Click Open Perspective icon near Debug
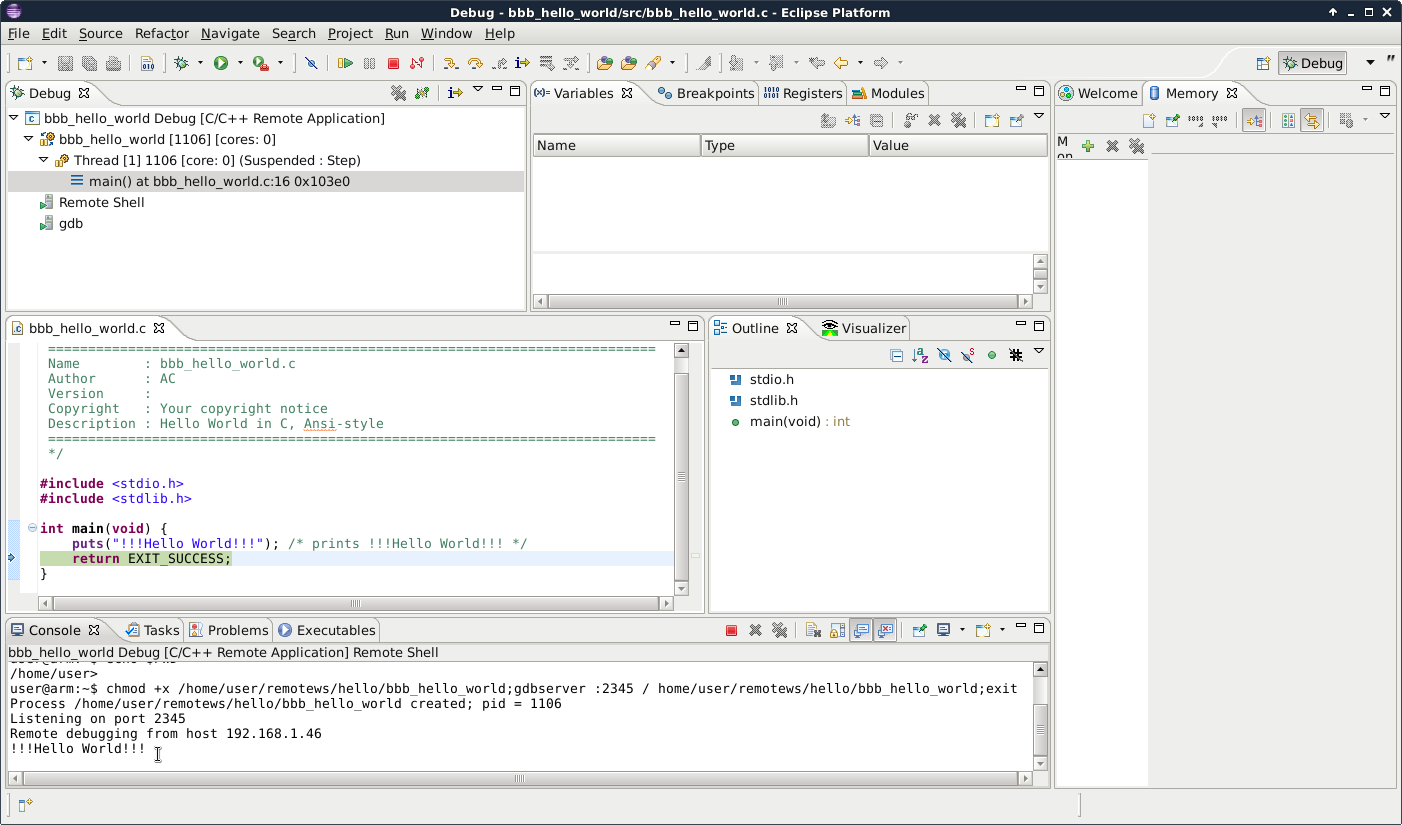The width and height of the screenshot is (1402, 825). pos(1263,63)
